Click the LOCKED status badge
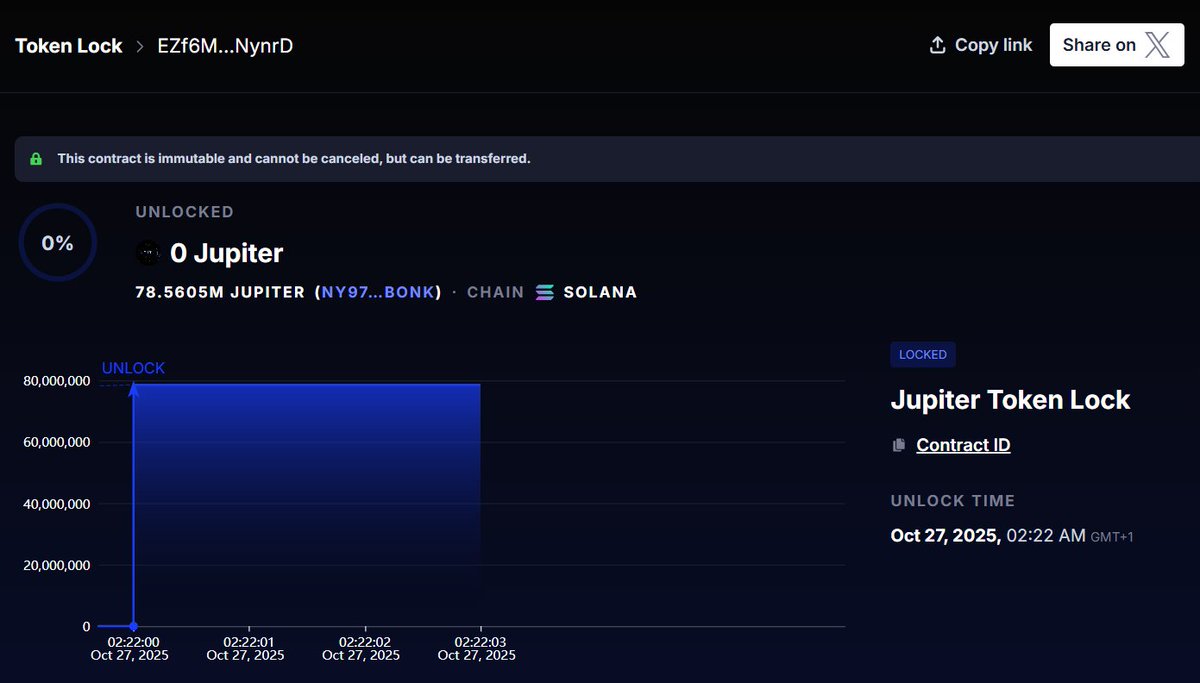Image resolution: width=1200 pixels, height=683 pixels. (x=923, y=354)
